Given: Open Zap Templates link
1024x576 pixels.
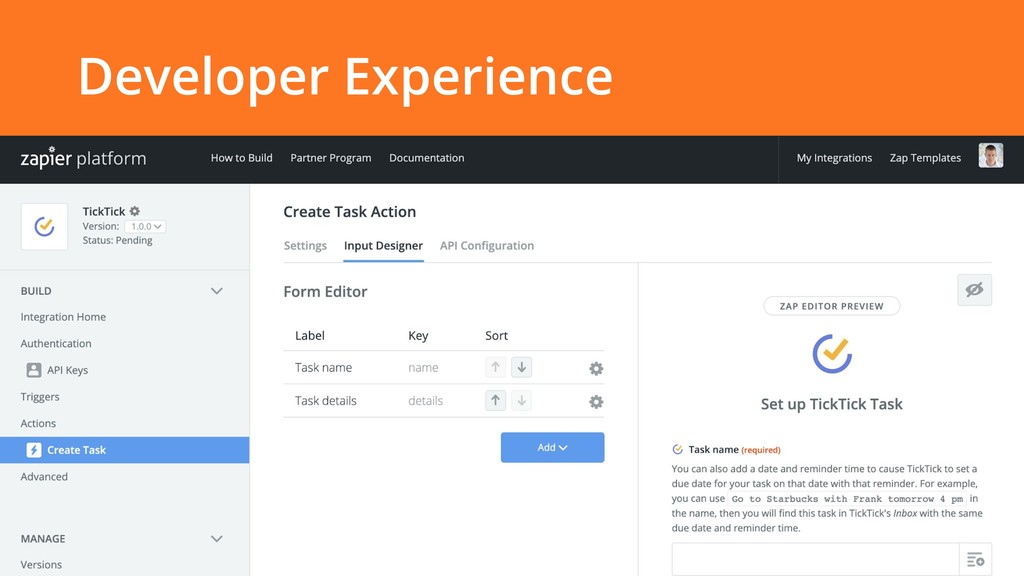Looking at the screenshot, I should pos(925,158).
